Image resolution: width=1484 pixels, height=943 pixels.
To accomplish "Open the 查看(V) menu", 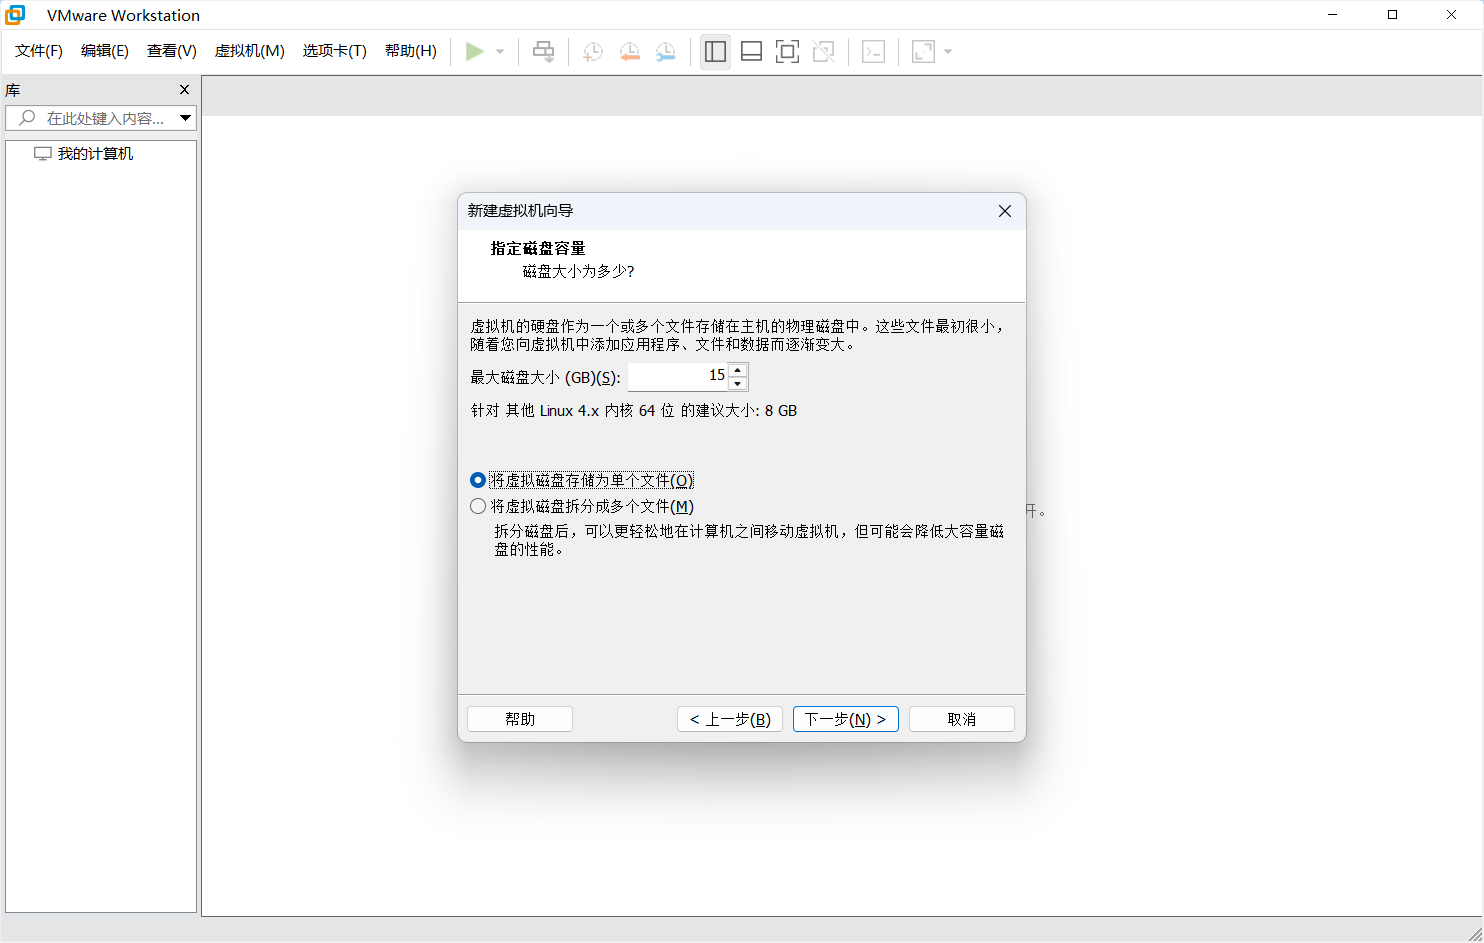I will [x=172, y=51].
